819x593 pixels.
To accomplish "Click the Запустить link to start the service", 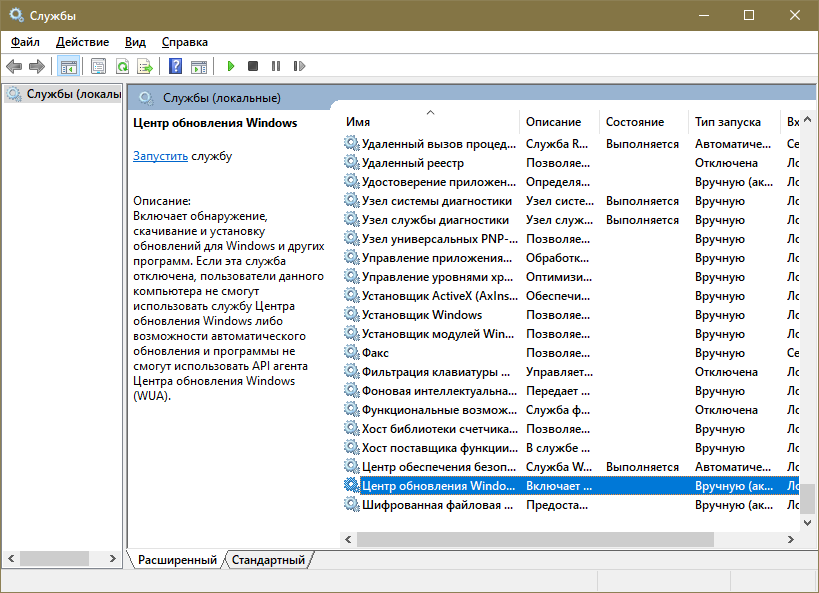I will coord(160,156).
